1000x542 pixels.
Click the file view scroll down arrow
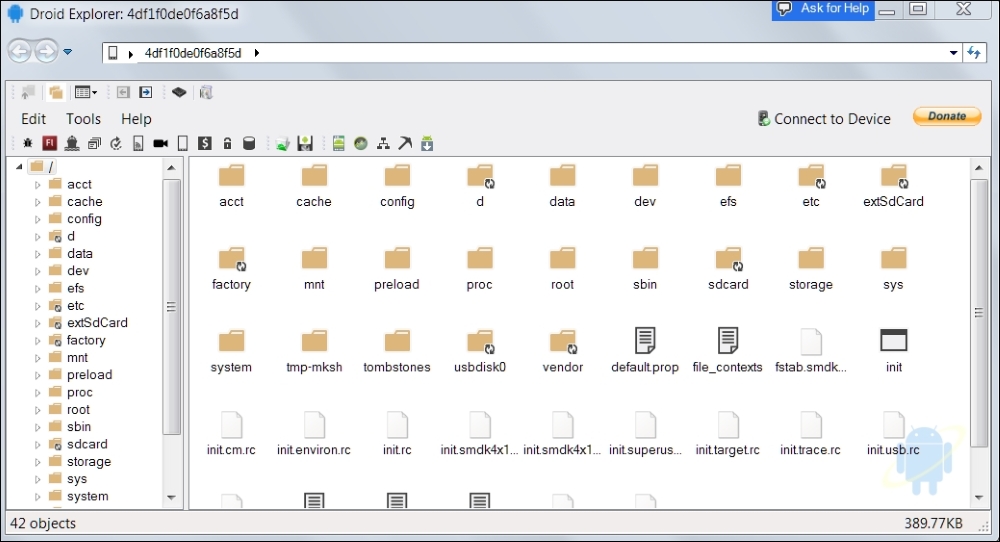pyautogui.click(x=979, y=498)
